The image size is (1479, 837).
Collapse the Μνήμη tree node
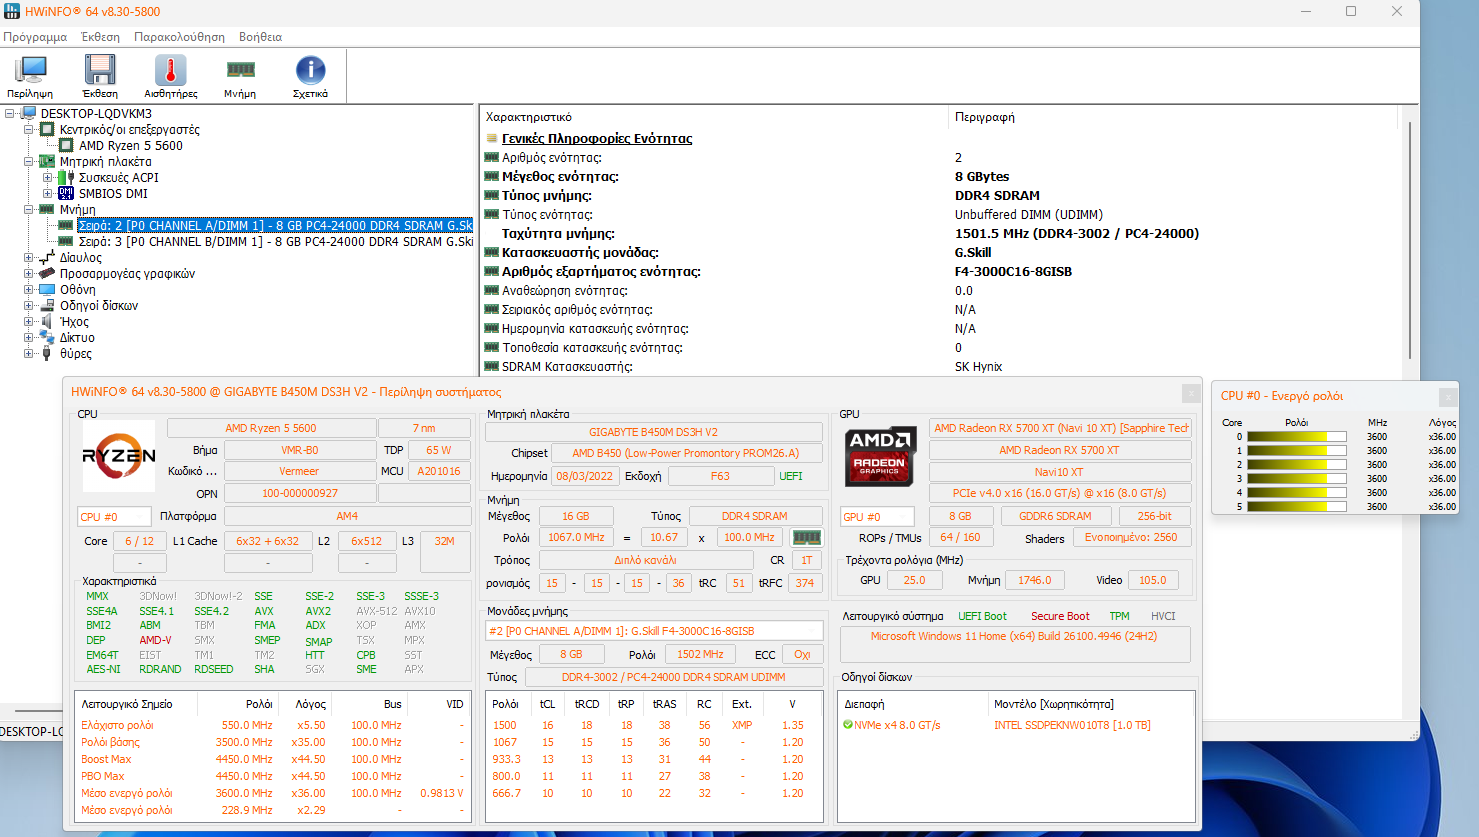(x=29, y=210)
